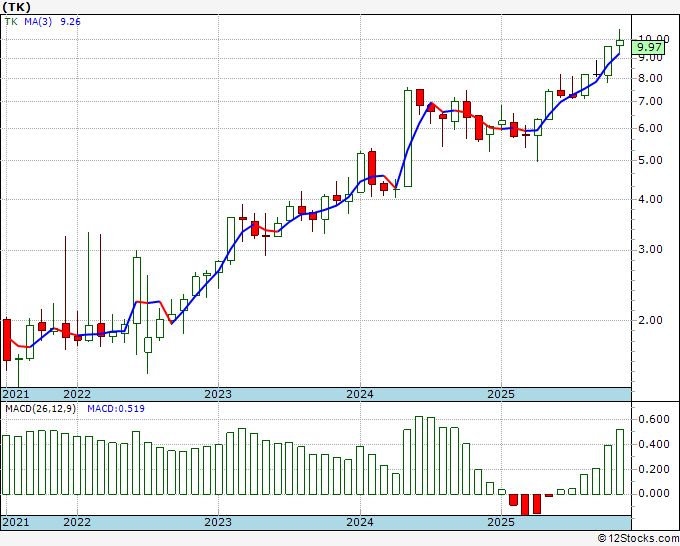Click the tall green candle from mid-2024
The height and width of the screenshot is (546, 680).
point(408,138)
